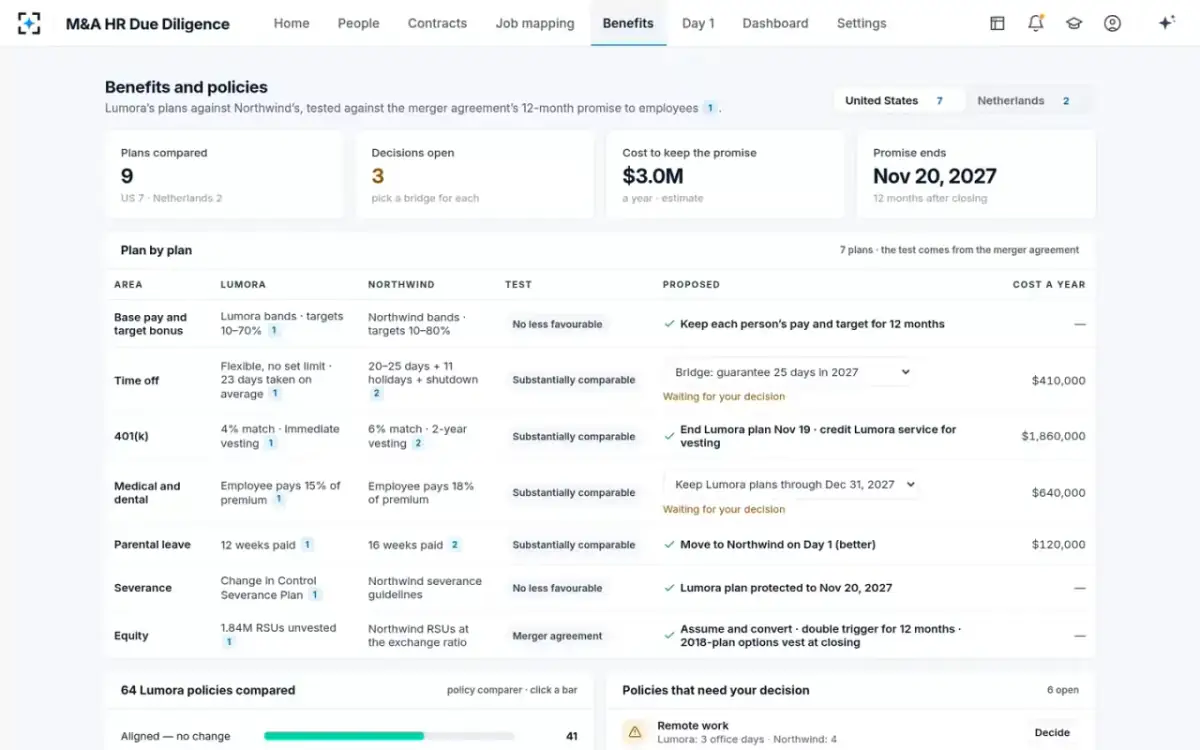The height and width of the screenshot is (750, 1200).
Task: Launch the sparkle AI assistant icon
Action: (1166, 23)
